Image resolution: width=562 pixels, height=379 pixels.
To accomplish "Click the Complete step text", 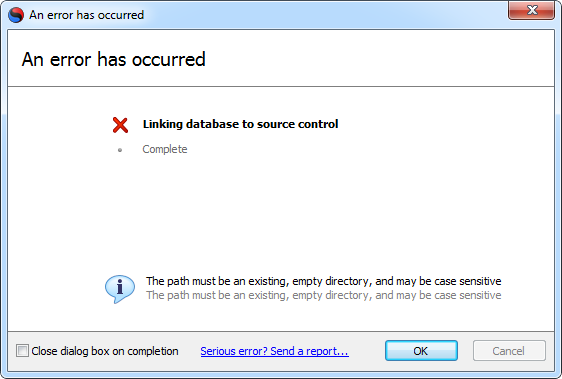I will 165,149.
